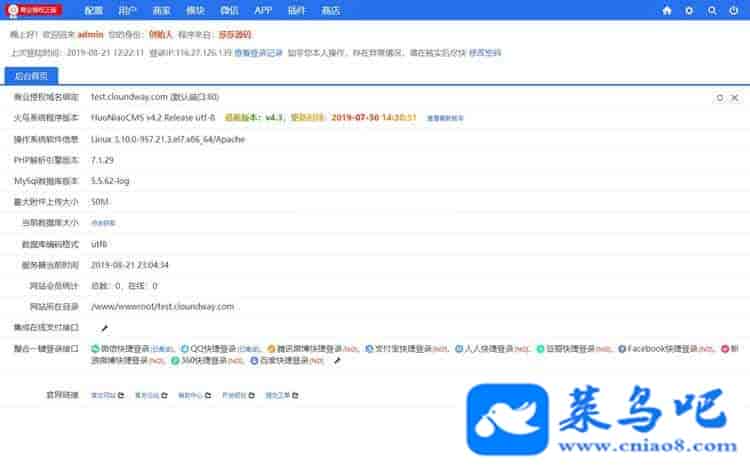Get the current database size link
Image resolution: width=750 pixels, height=467 pixels.
(x=103, y=223)
